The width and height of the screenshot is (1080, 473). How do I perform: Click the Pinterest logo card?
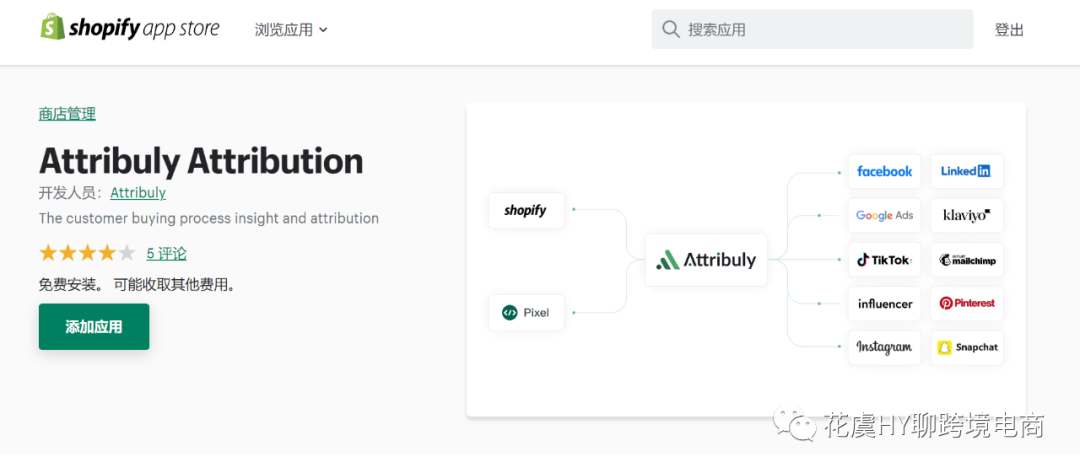pyautogui.click(x=966, y=304)
